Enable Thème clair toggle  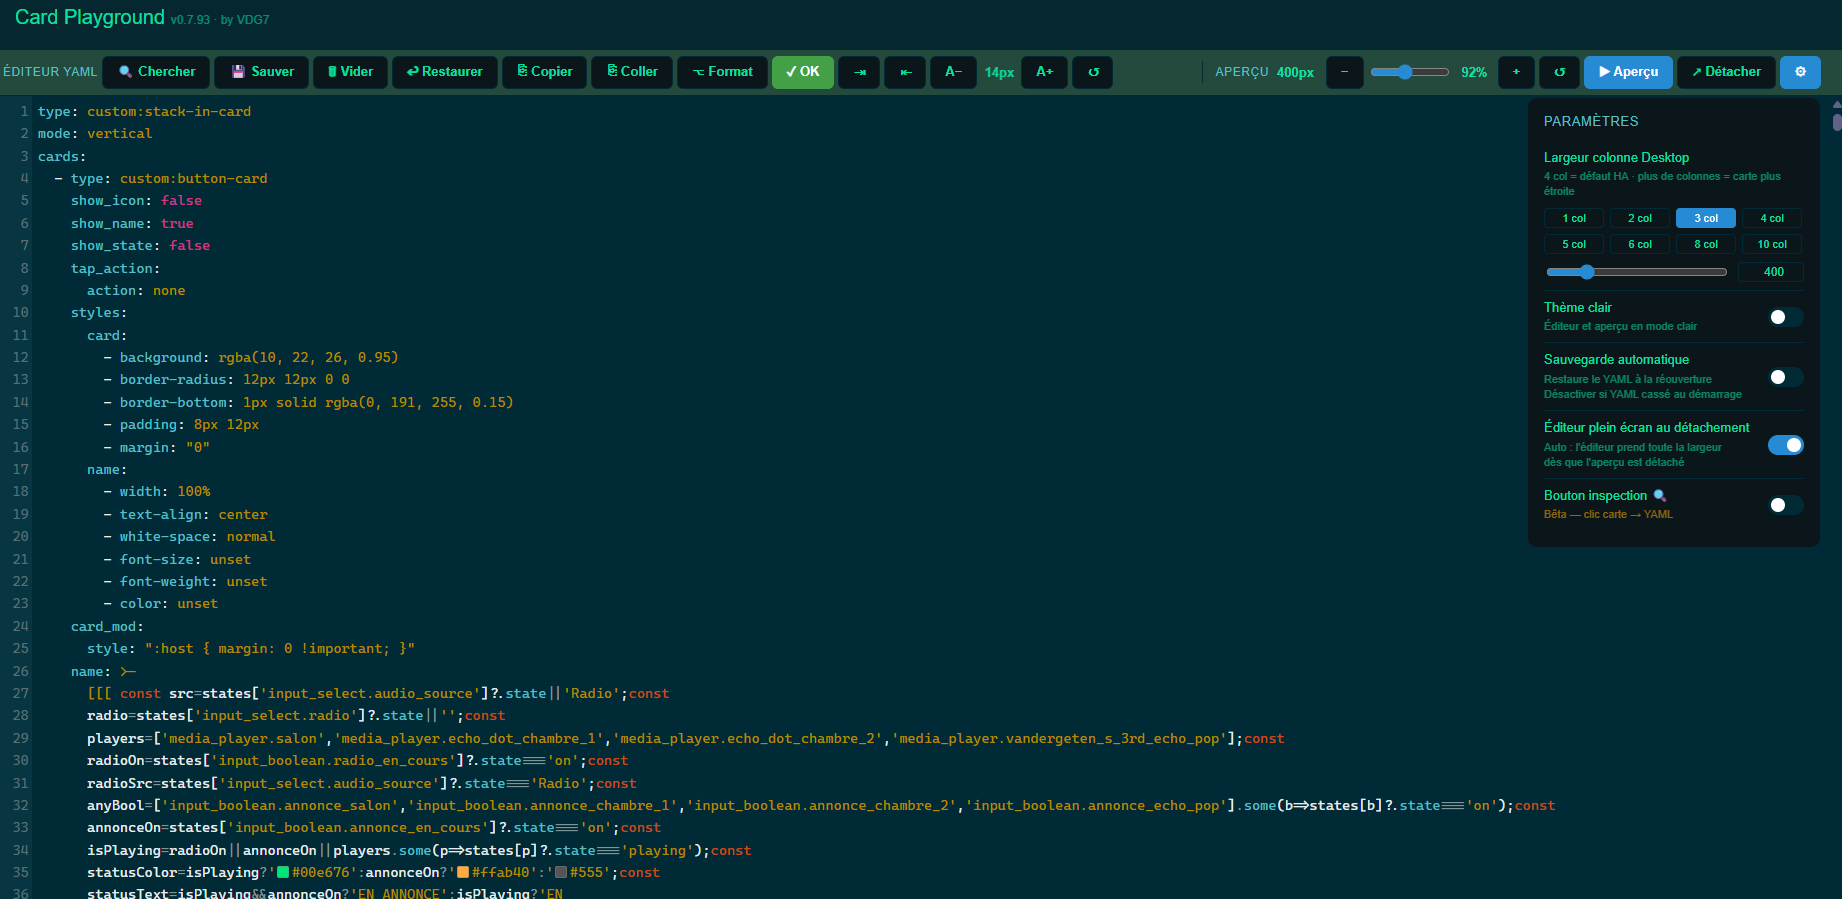click(1785, 317)
